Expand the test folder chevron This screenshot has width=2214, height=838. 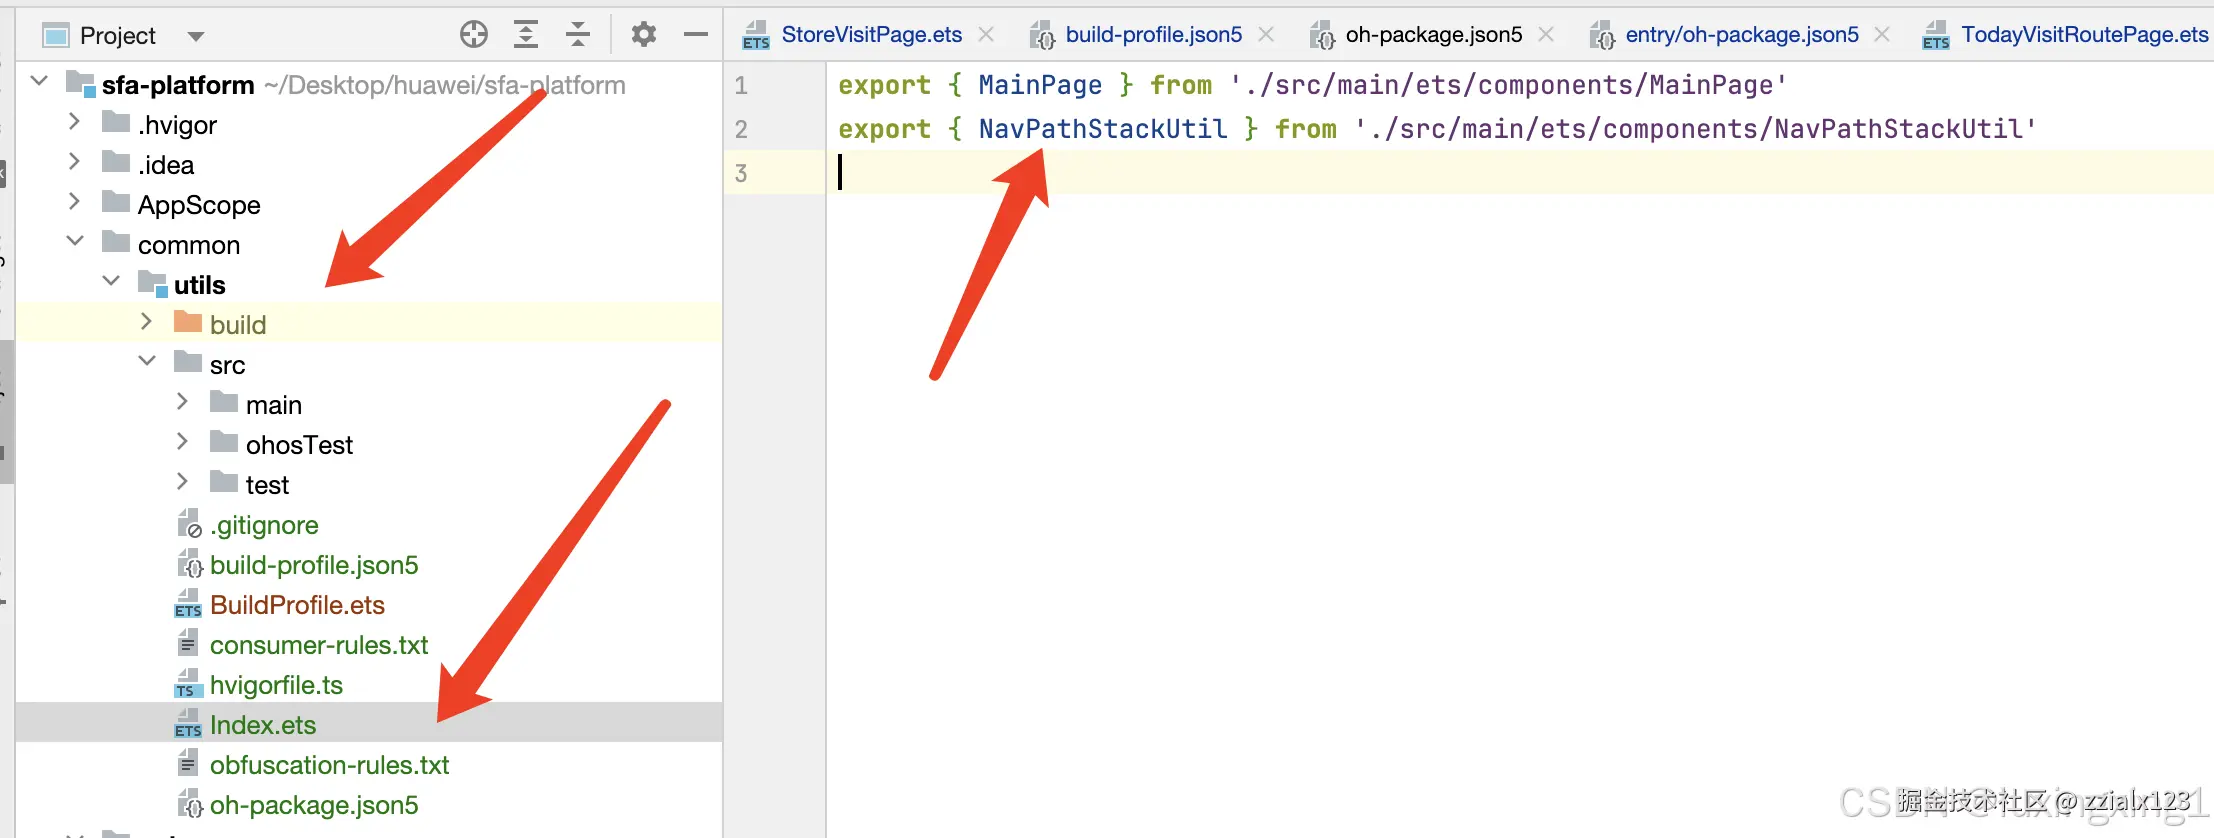click(x=182, y=481)
